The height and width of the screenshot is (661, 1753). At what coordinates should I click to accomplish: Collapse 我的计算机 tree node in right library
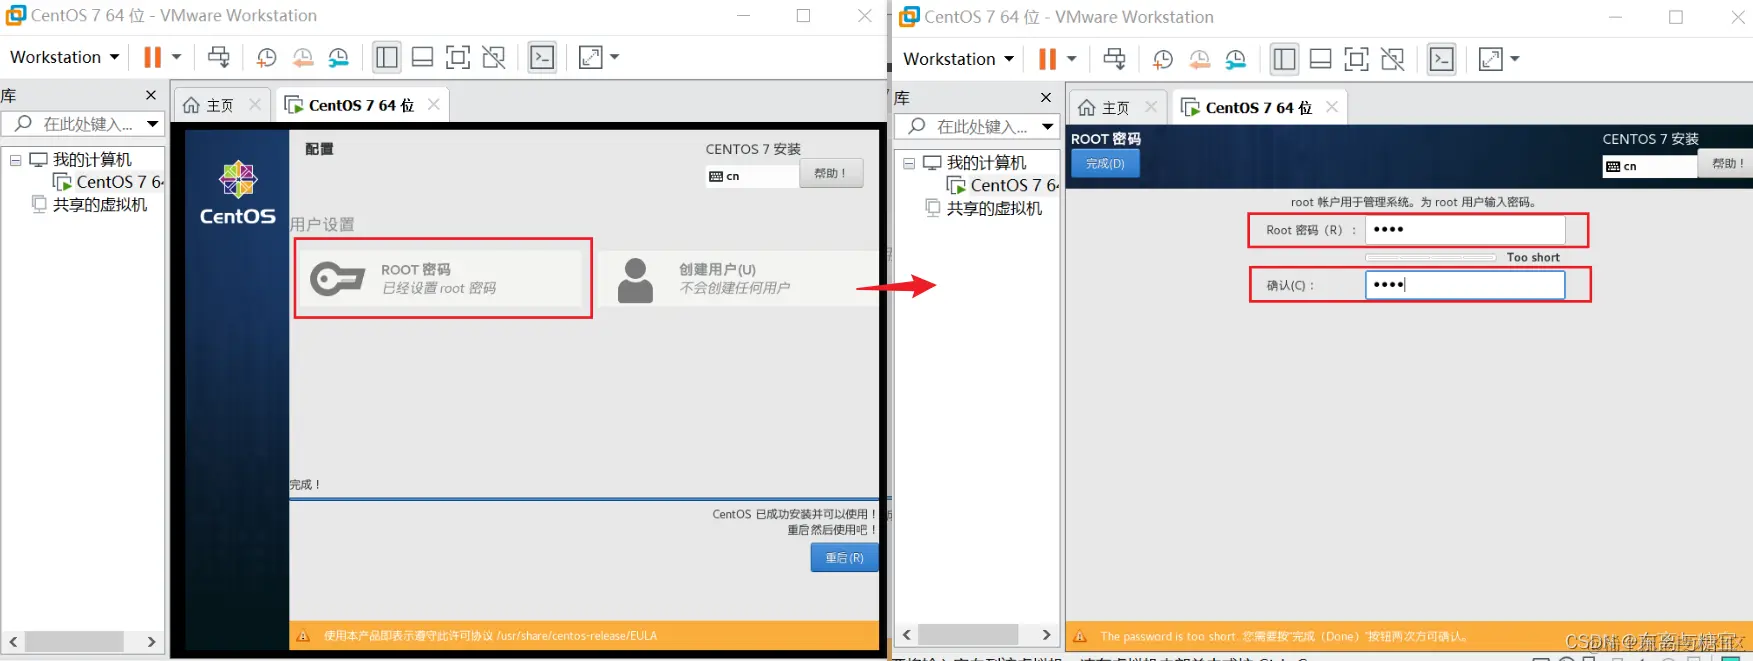coord(909,162)
